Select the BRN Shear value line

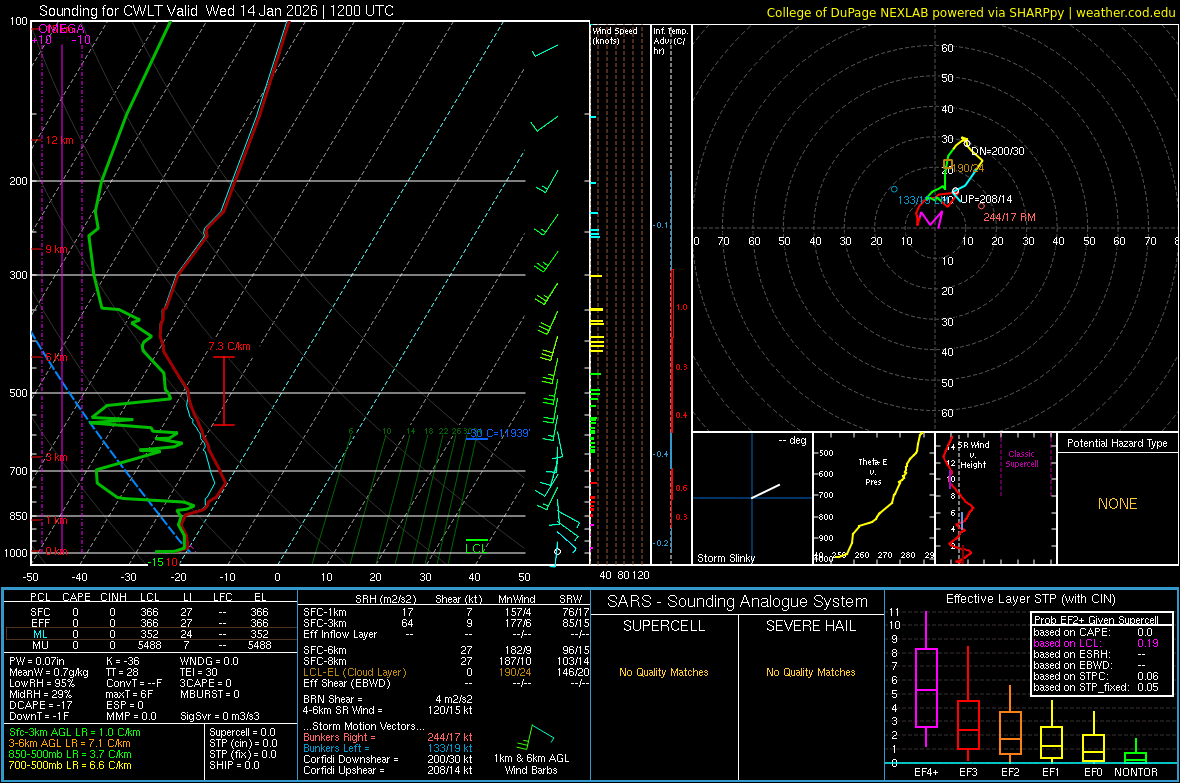(x=388, y=699)
